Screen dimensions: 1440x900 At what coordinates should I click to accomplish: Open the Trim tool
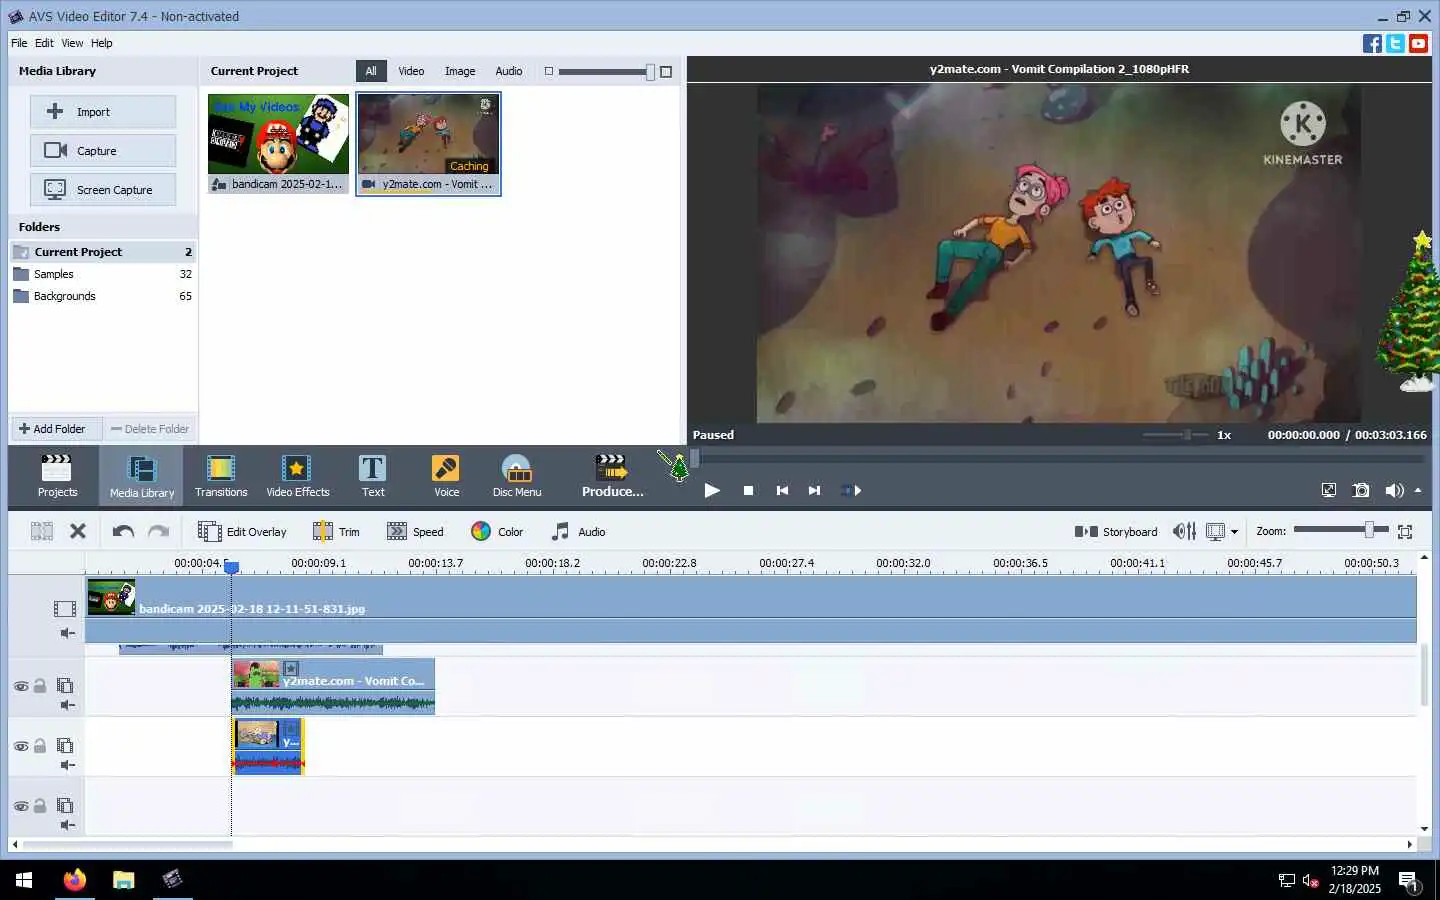(337, 532)
